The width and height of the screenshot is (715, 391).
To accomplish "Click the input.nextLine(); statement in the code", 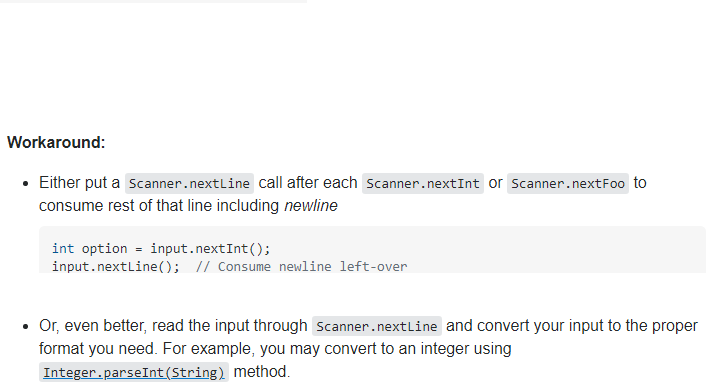I will click(116, 266).
